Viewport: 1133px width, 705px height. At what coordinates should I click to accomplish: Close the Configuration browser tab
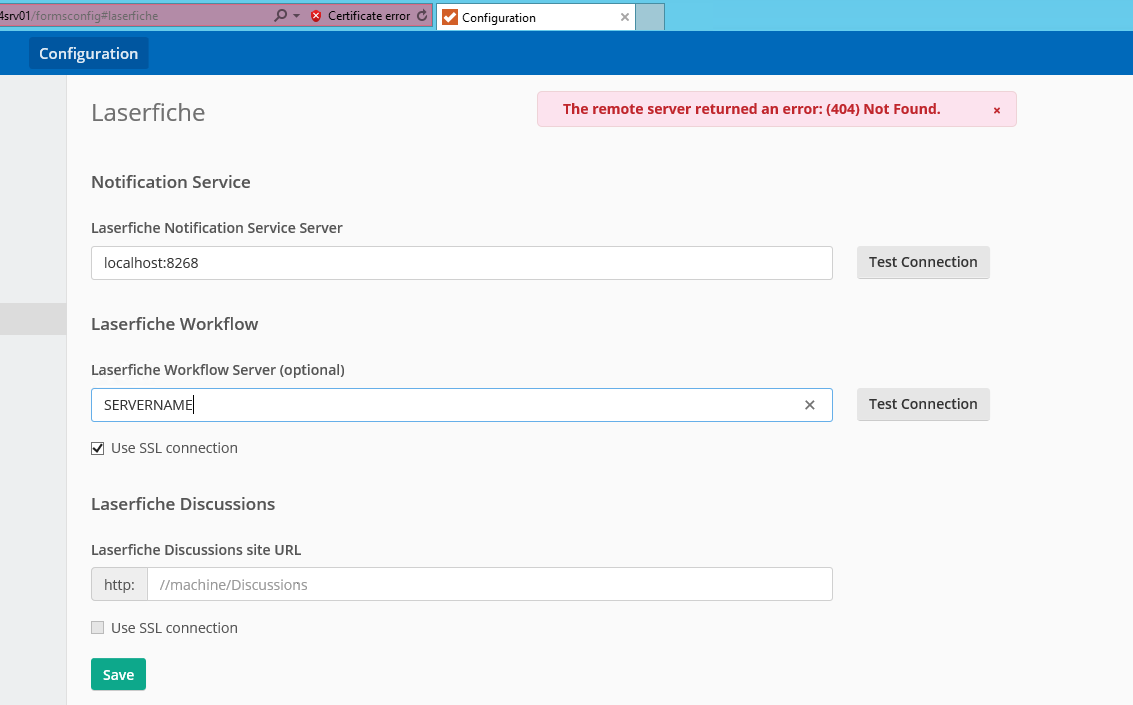tap(625, 17)
